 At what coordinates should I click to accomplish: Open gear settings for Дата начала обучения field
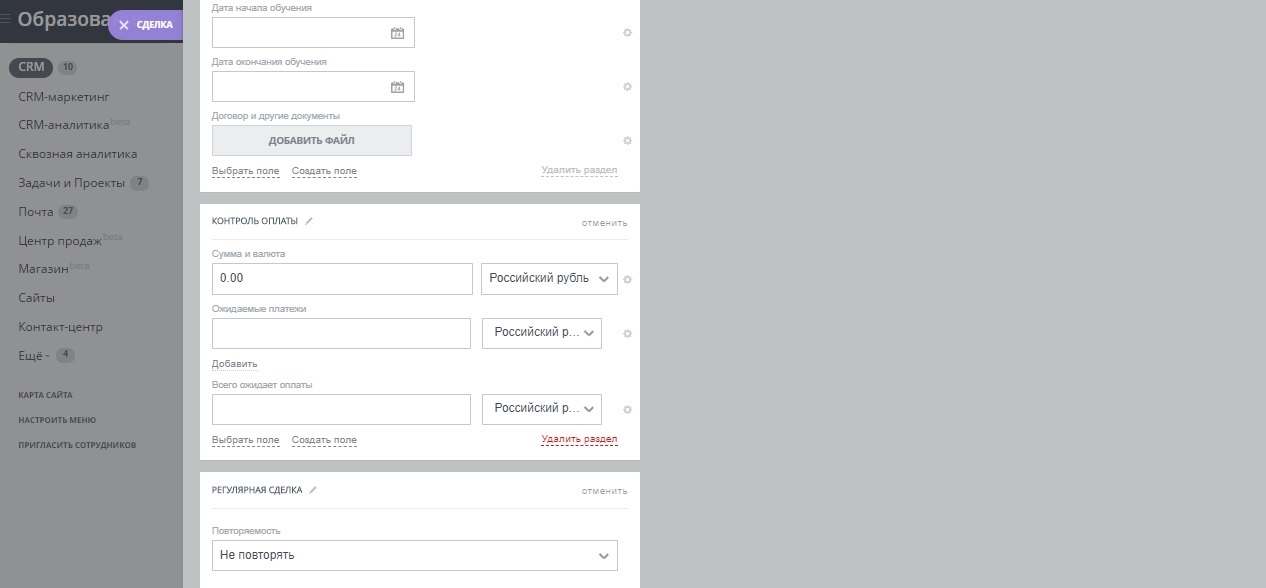(x=627, y=33)
